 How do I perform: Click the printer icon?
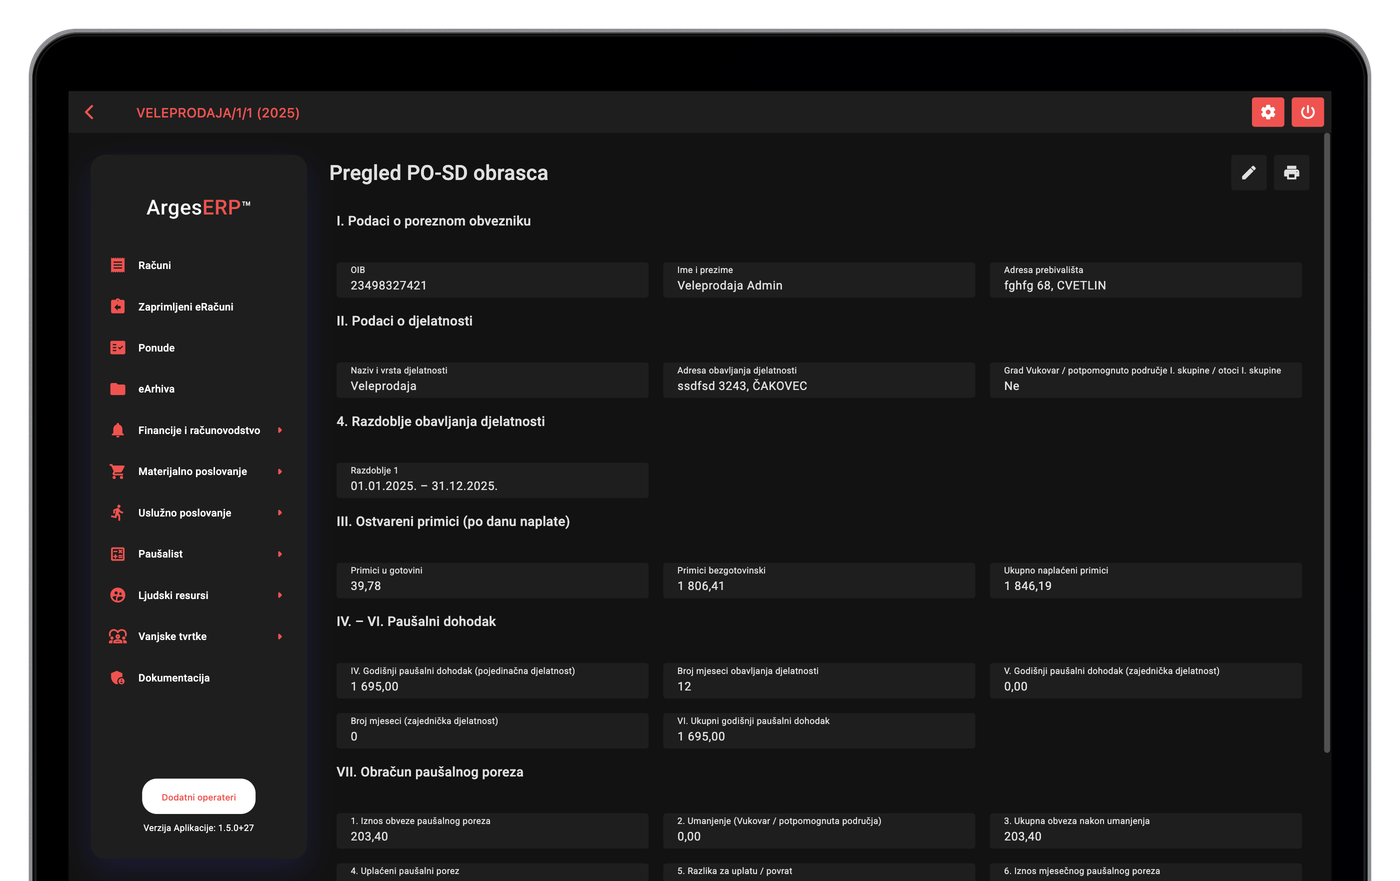[x=1291, y=173]
